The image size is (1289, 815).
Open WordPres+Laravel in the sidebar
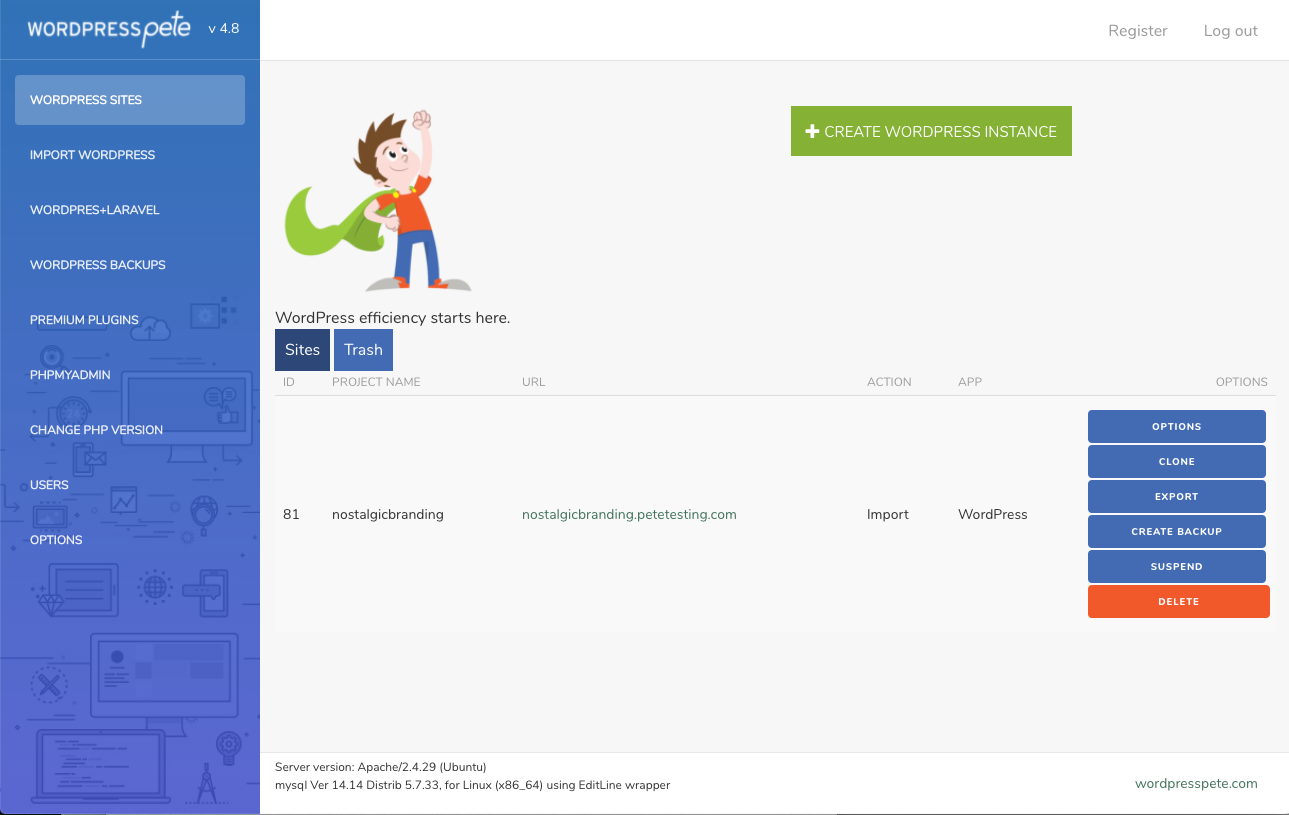130,210
